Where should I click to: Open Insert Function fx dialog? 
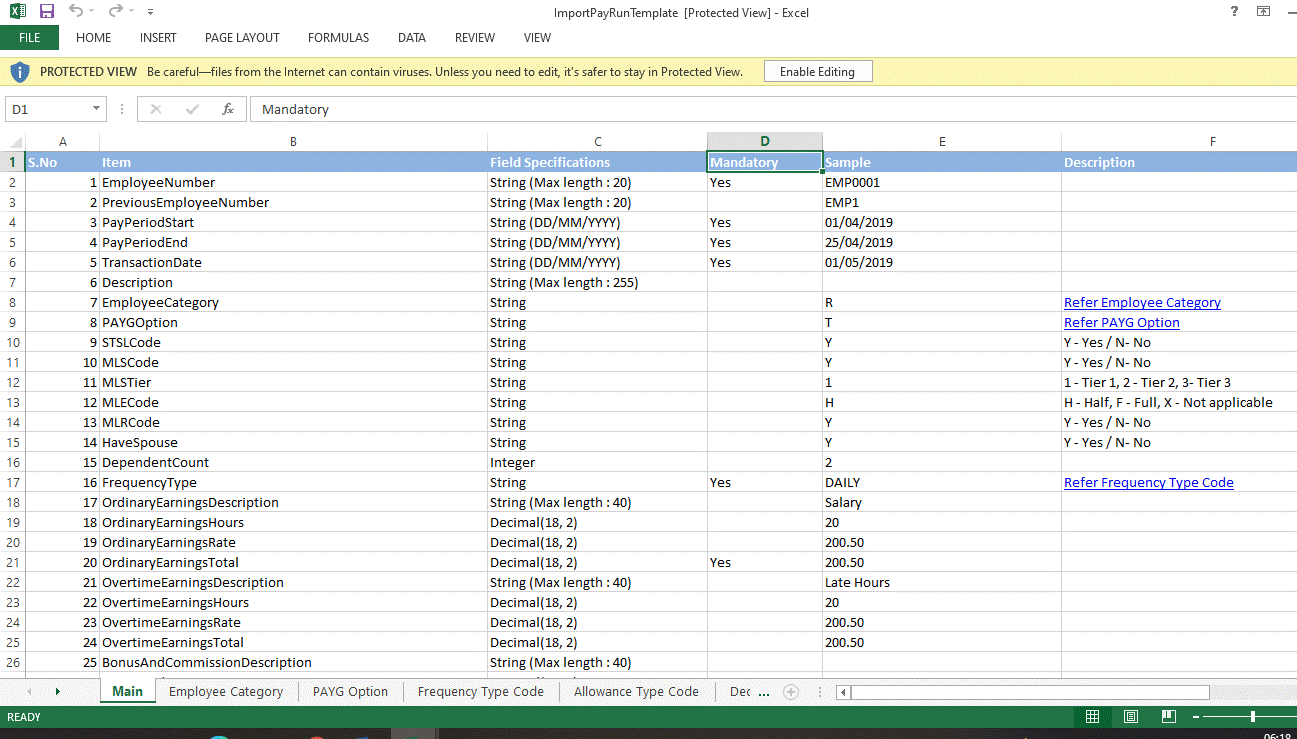(228, 109)
